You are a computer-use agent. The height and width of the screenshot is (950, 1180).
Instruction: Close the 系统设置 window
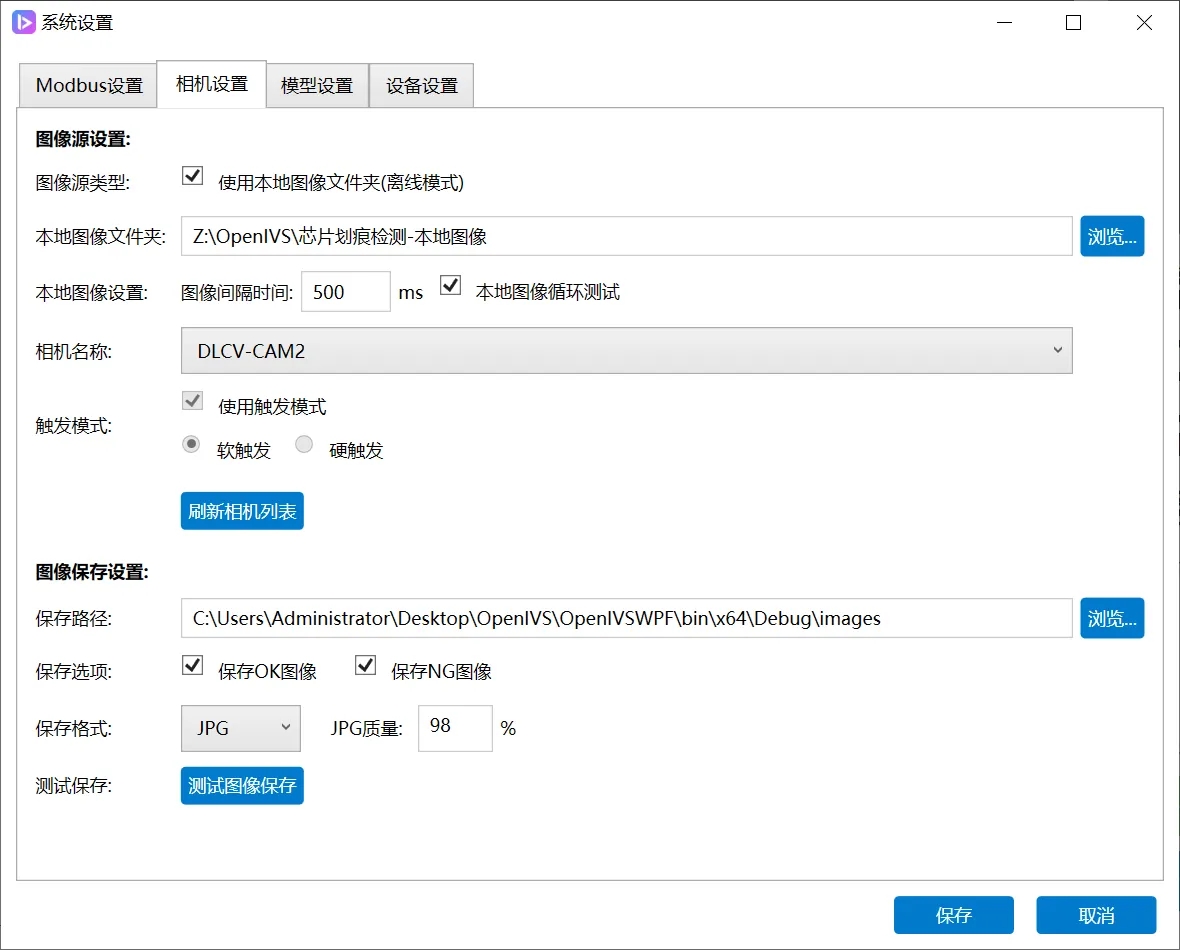(x=1144, y=23)
